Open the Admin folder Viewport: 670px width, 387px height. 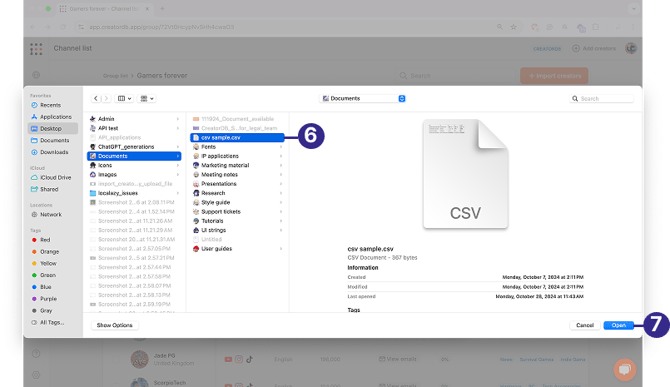[x=134, y=119]
